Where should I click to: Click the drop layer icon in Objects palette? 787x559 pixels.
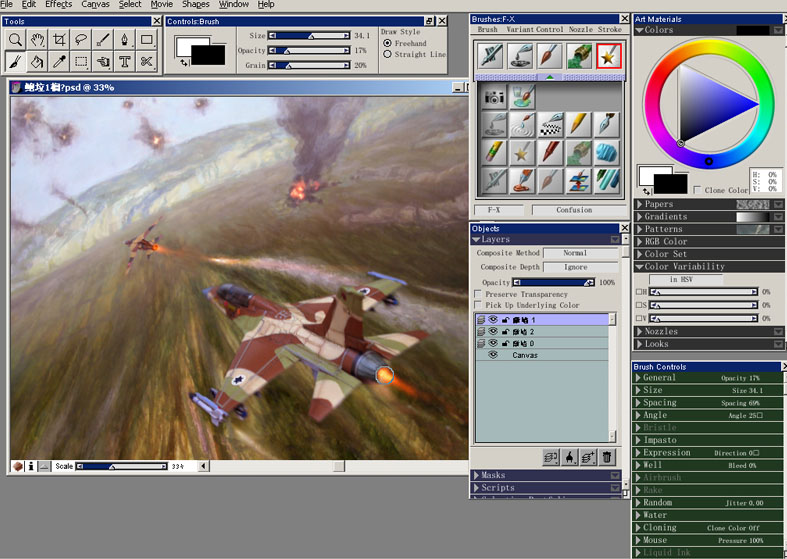tap(569, 457)
